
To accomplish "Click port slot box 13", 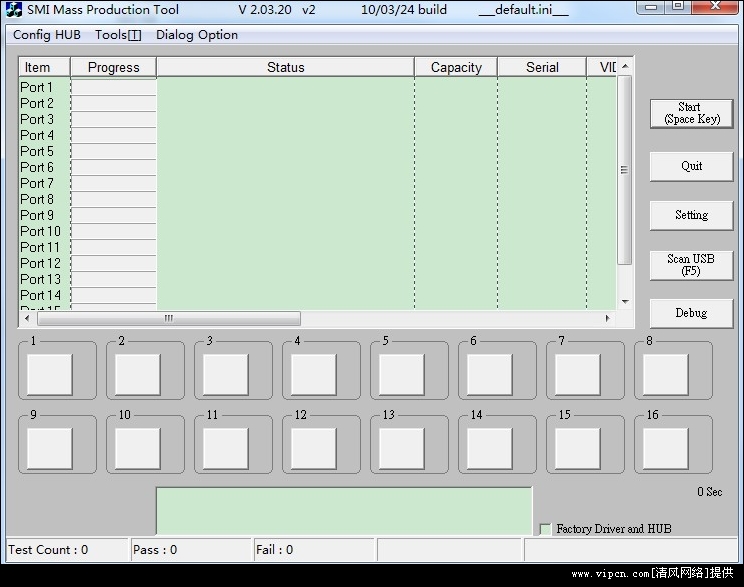I will coord(402,448).
